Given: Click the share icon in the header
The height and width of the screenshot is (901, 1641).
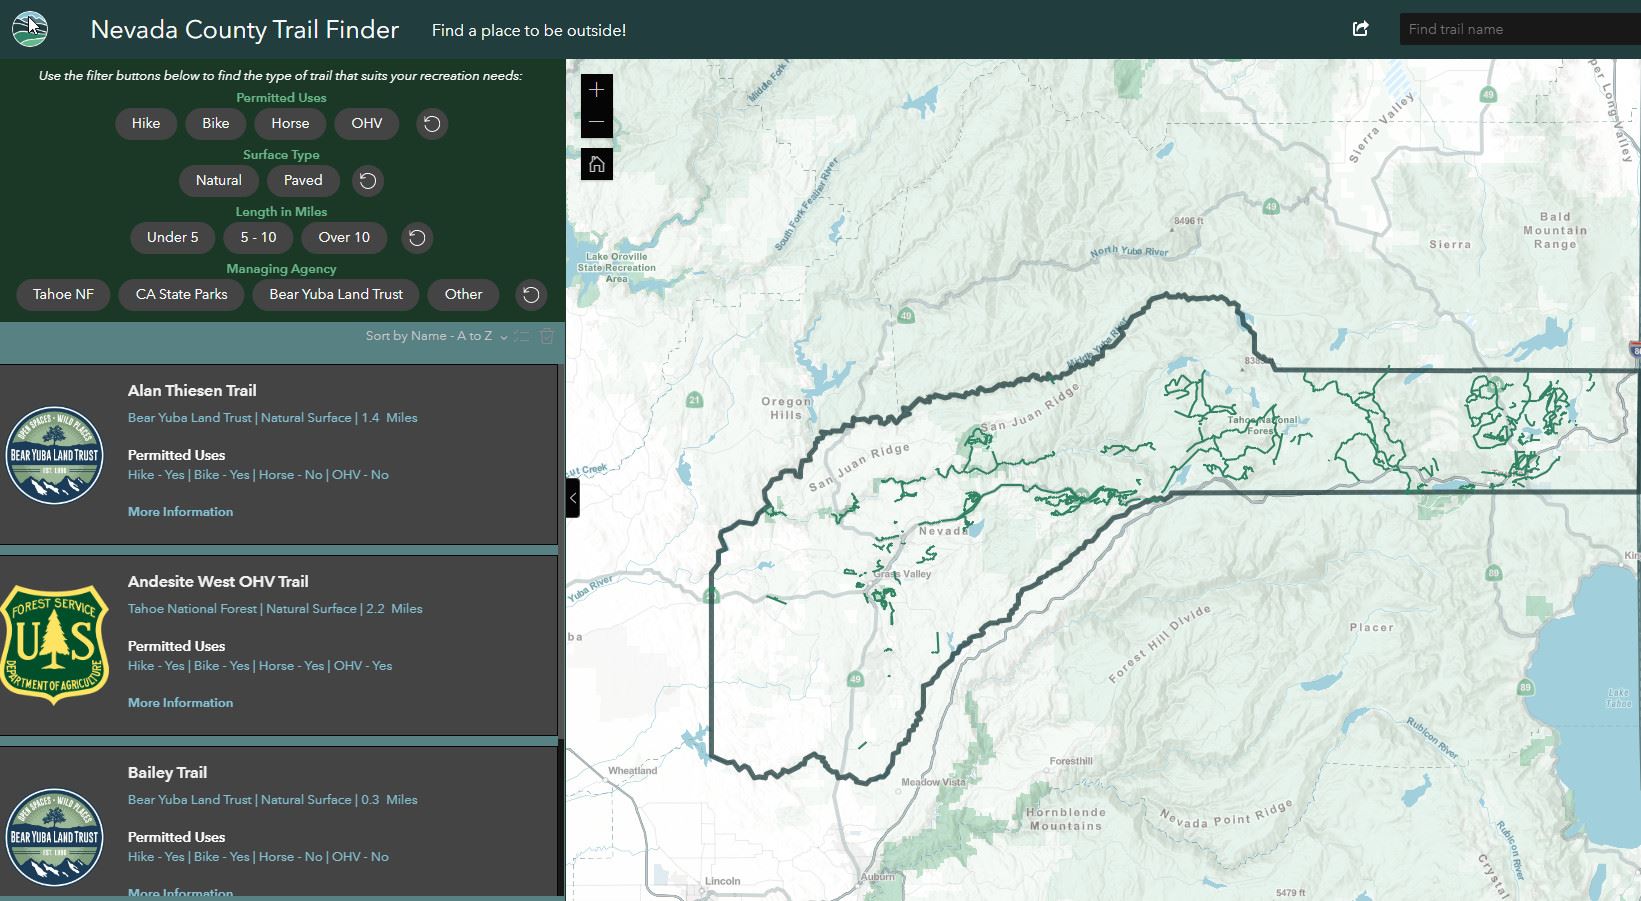Looking at the screenshot, I should [x=1360, y=29].
